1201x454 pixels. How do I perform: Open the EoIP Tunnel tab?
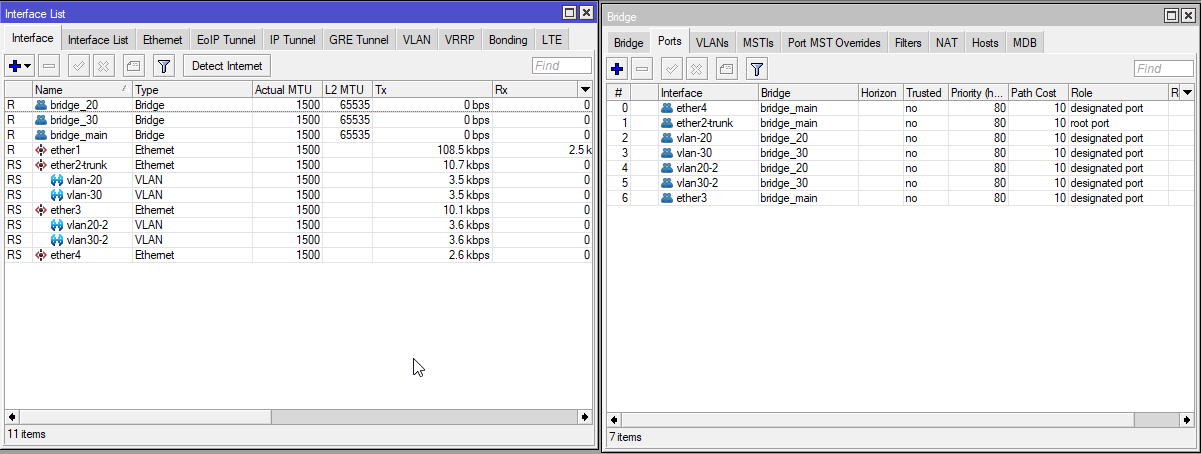(227, 40)
